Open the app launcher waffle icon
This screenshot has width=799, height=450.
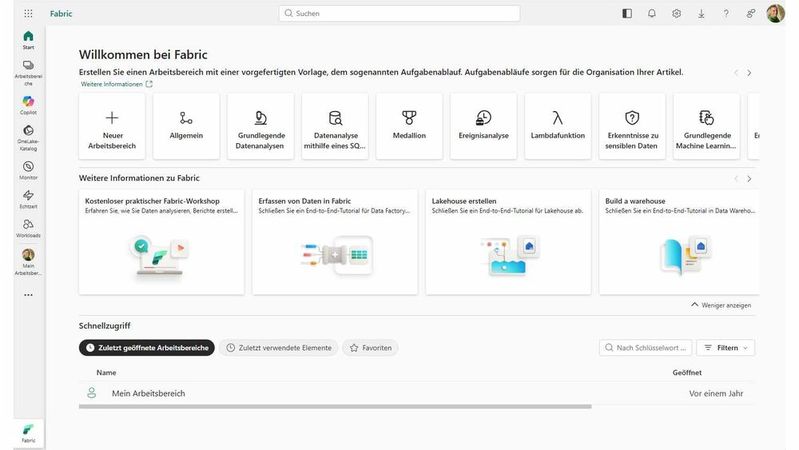point(28,14)
